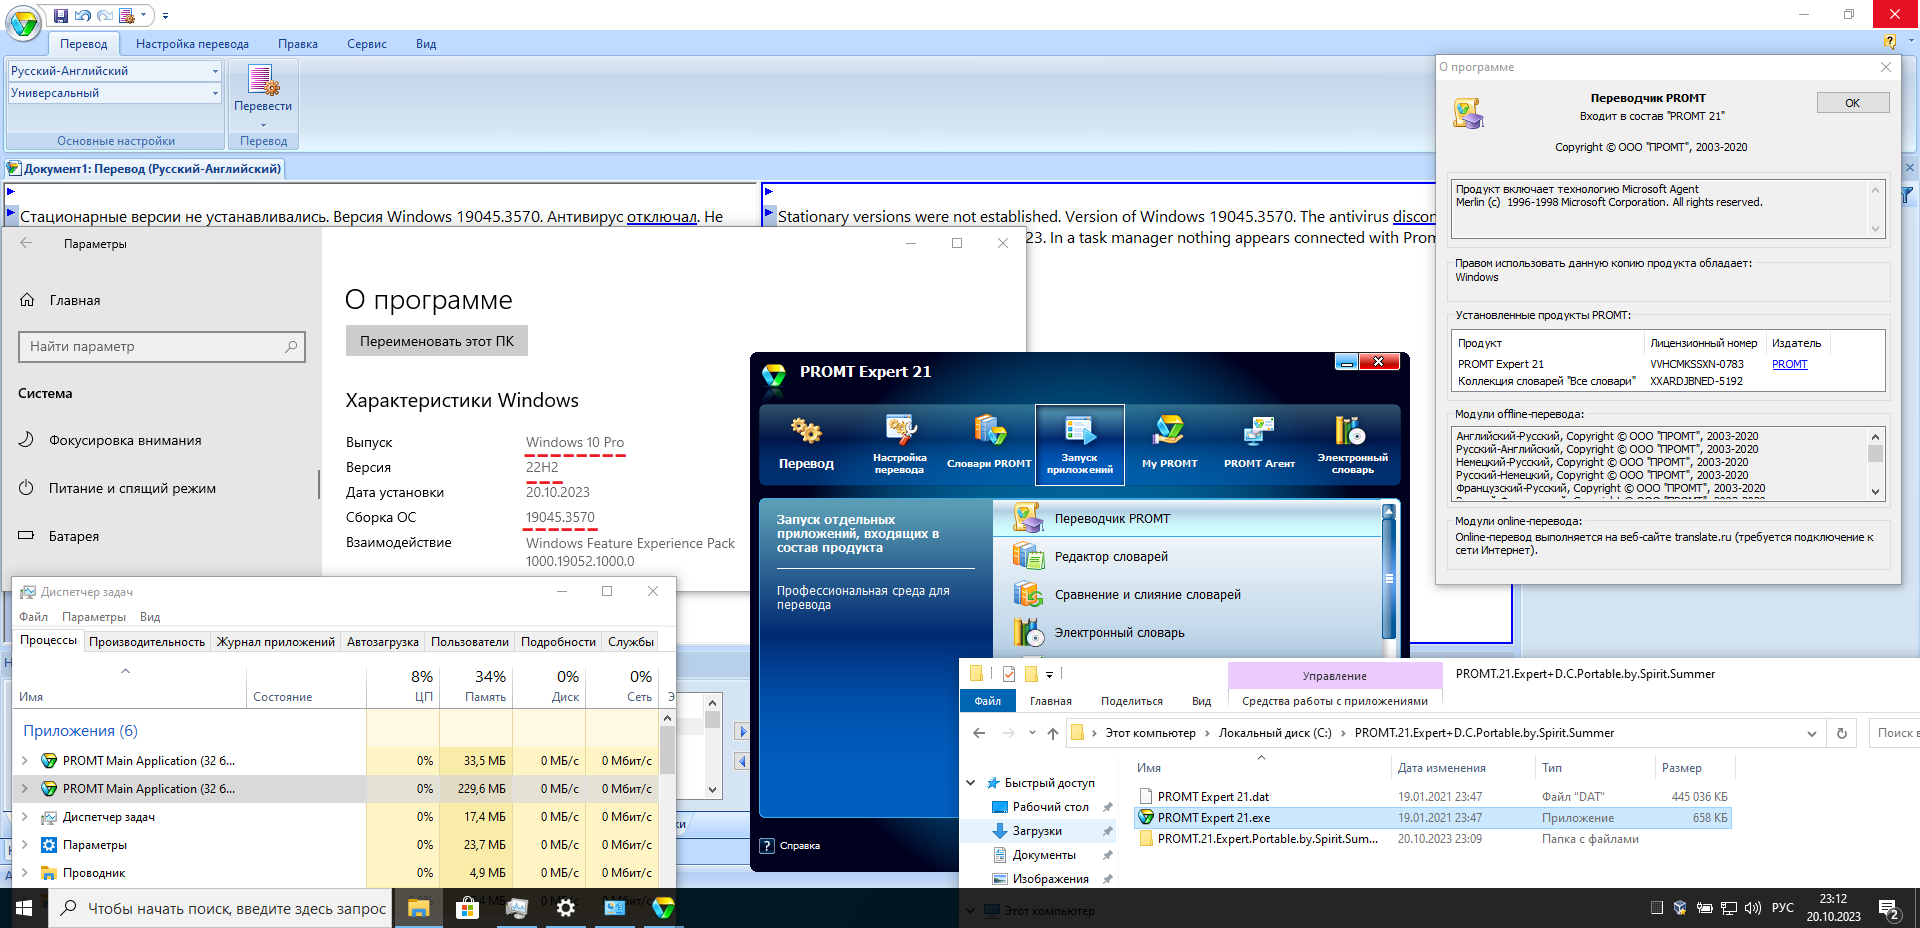Click the undo icon in quick access toolbar

click(x=83, y=15)
